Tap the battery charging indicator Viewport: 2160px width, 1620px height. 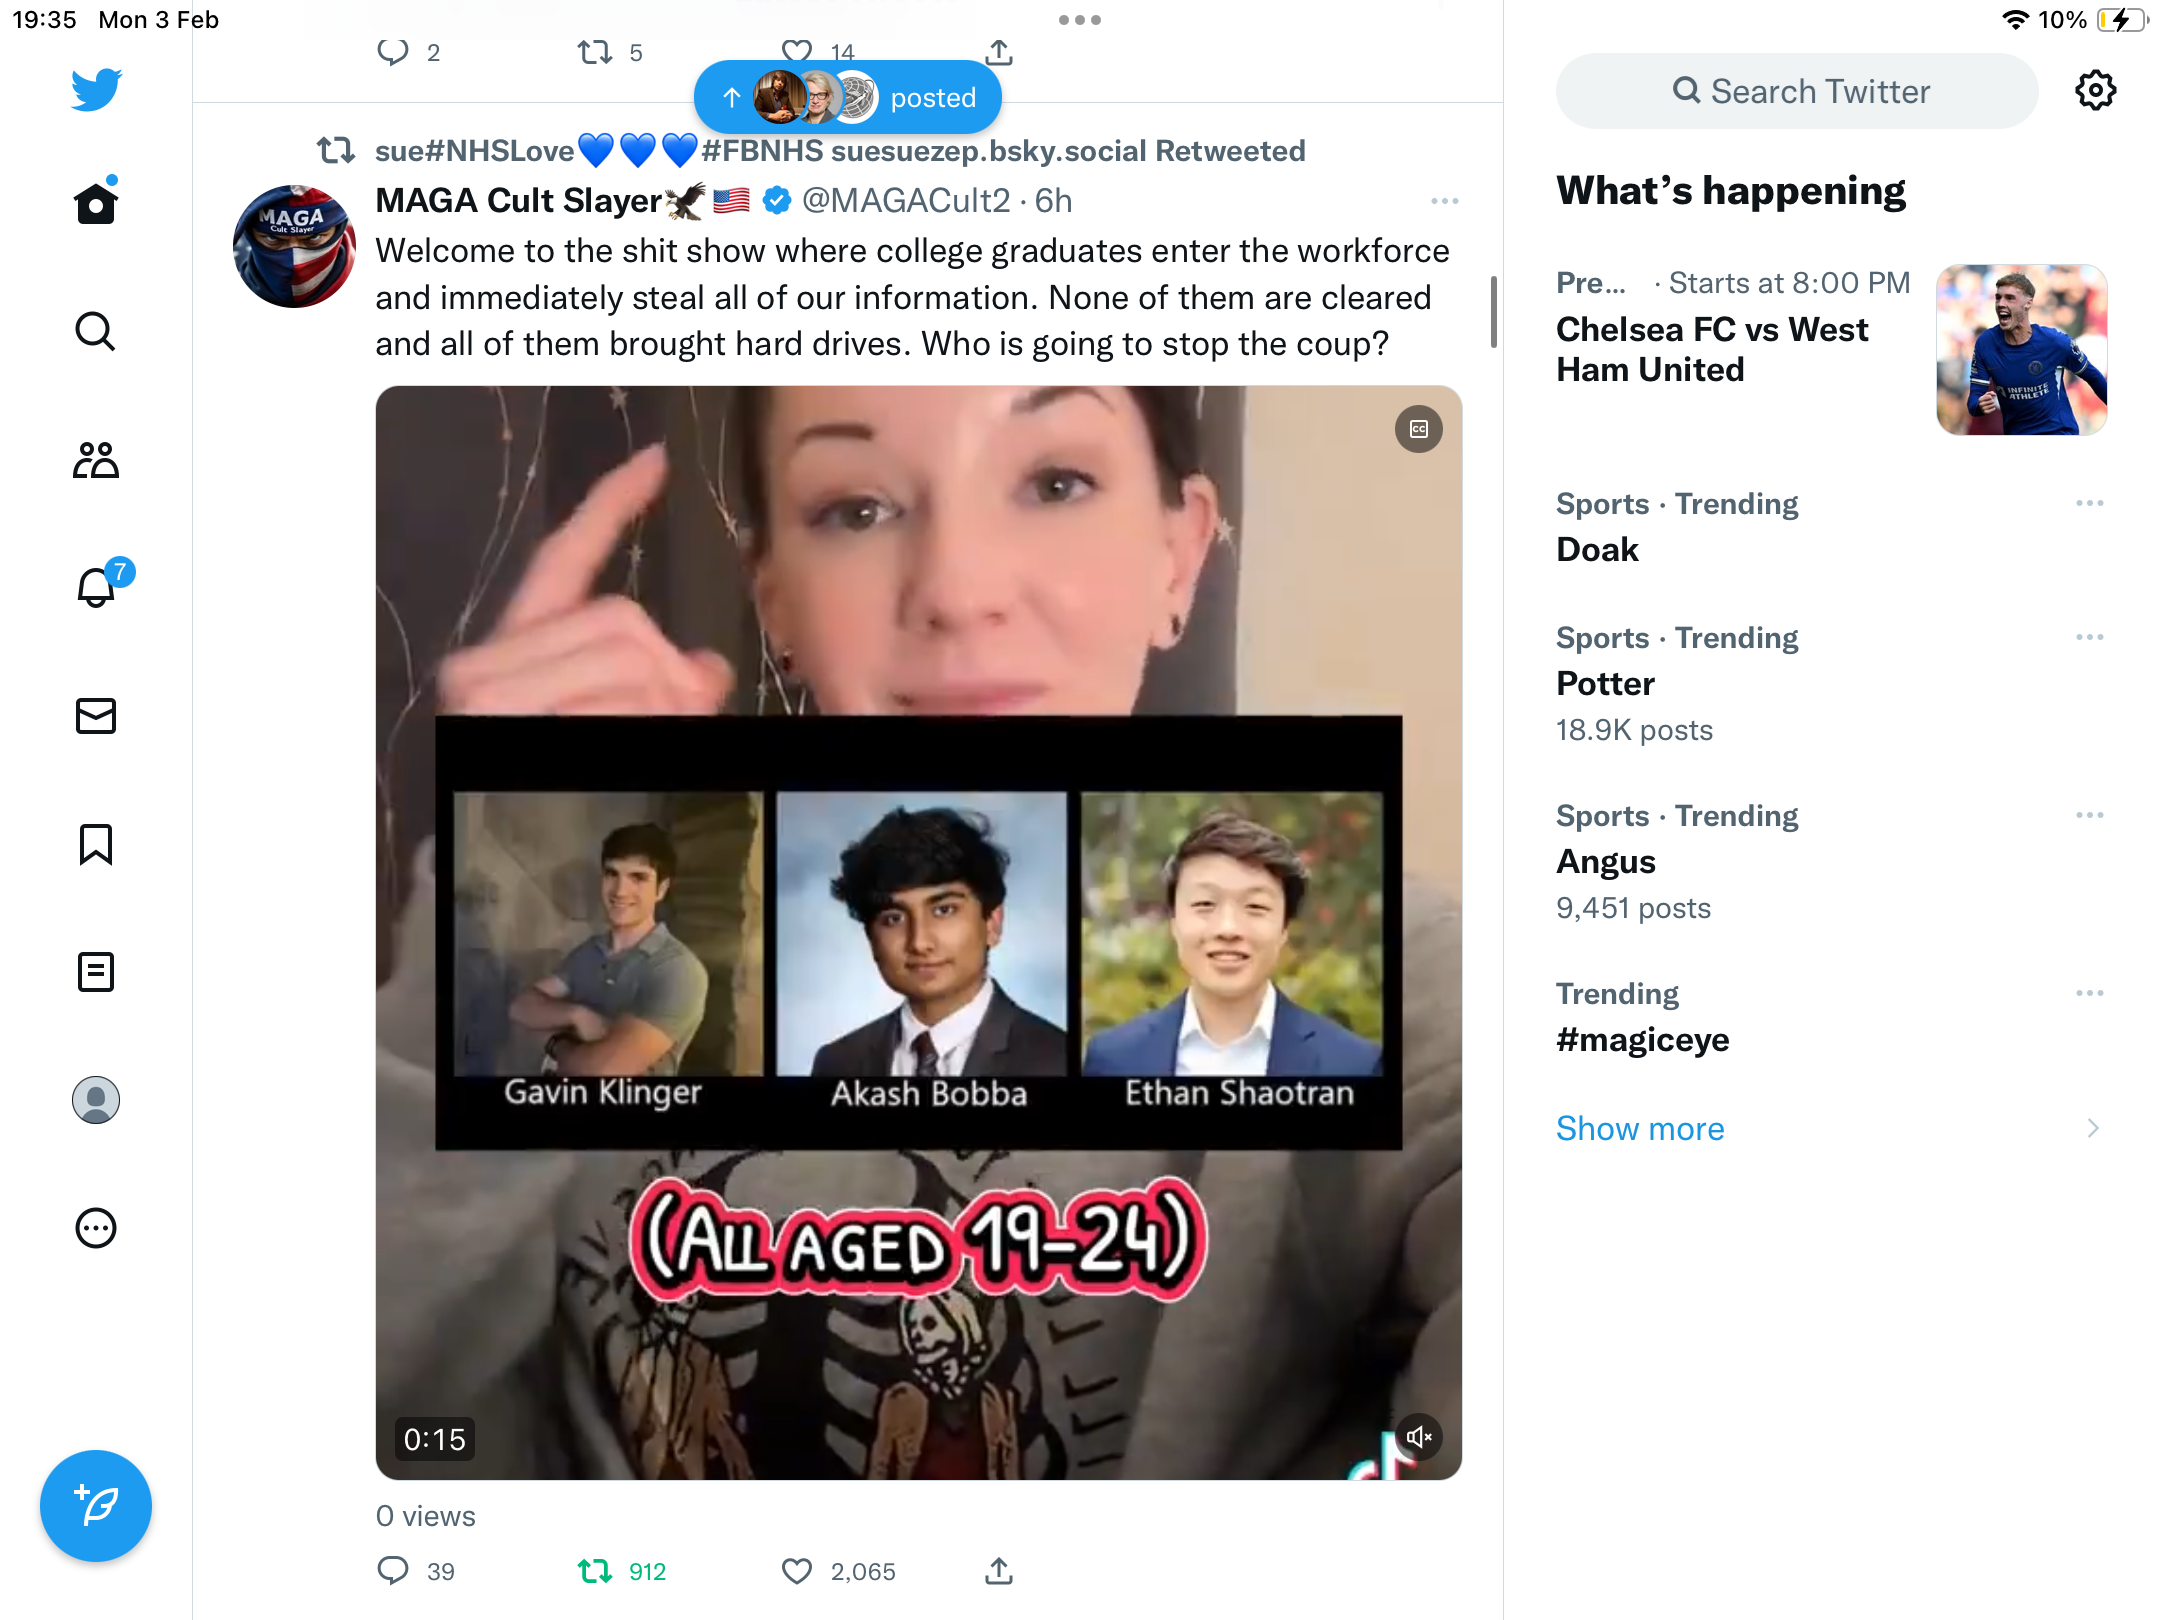pos(2123,20)
